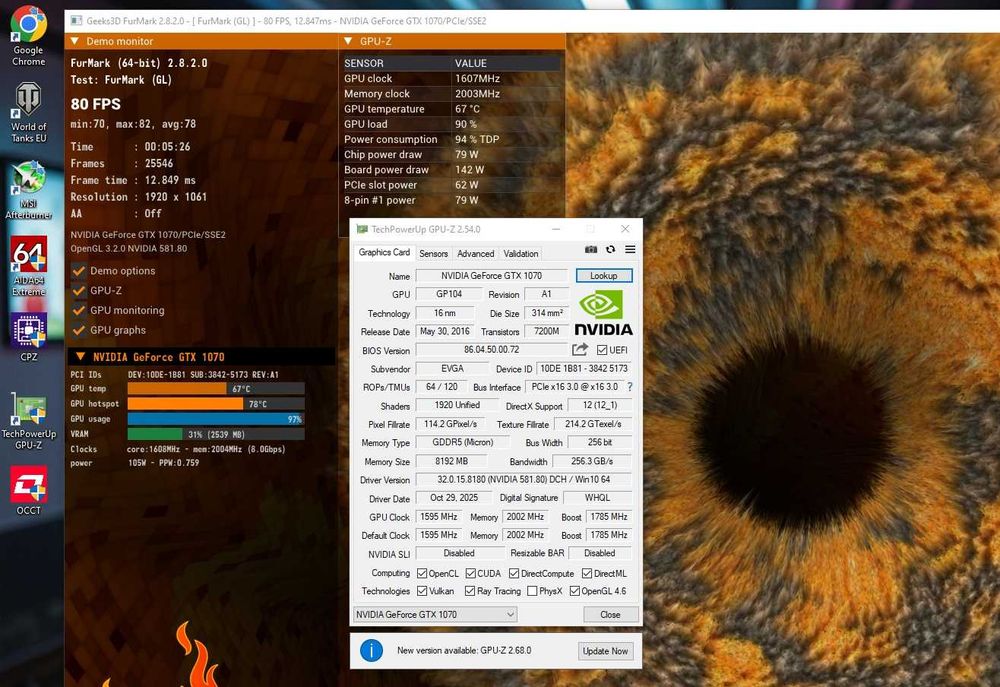Image resolution: width=1000 pixels, height=687 pixels.
Task: Click VRAM green usage bar
Action: [x=154, y=434]
